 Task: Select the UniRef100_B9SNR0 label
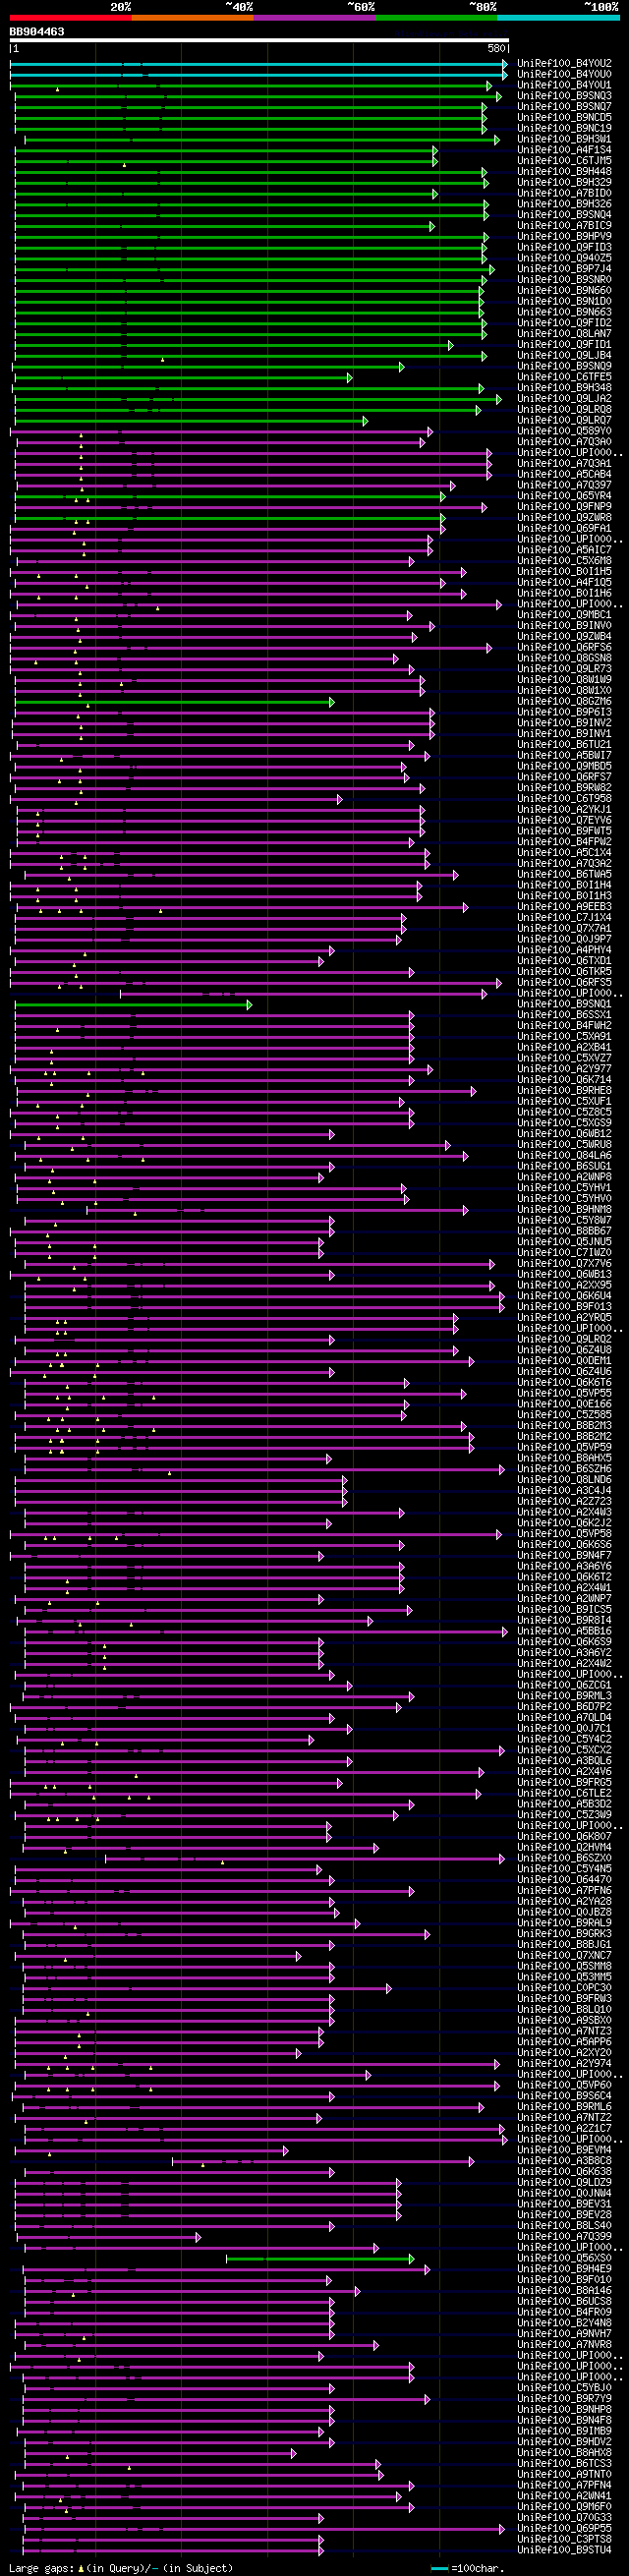click(564, 280)
